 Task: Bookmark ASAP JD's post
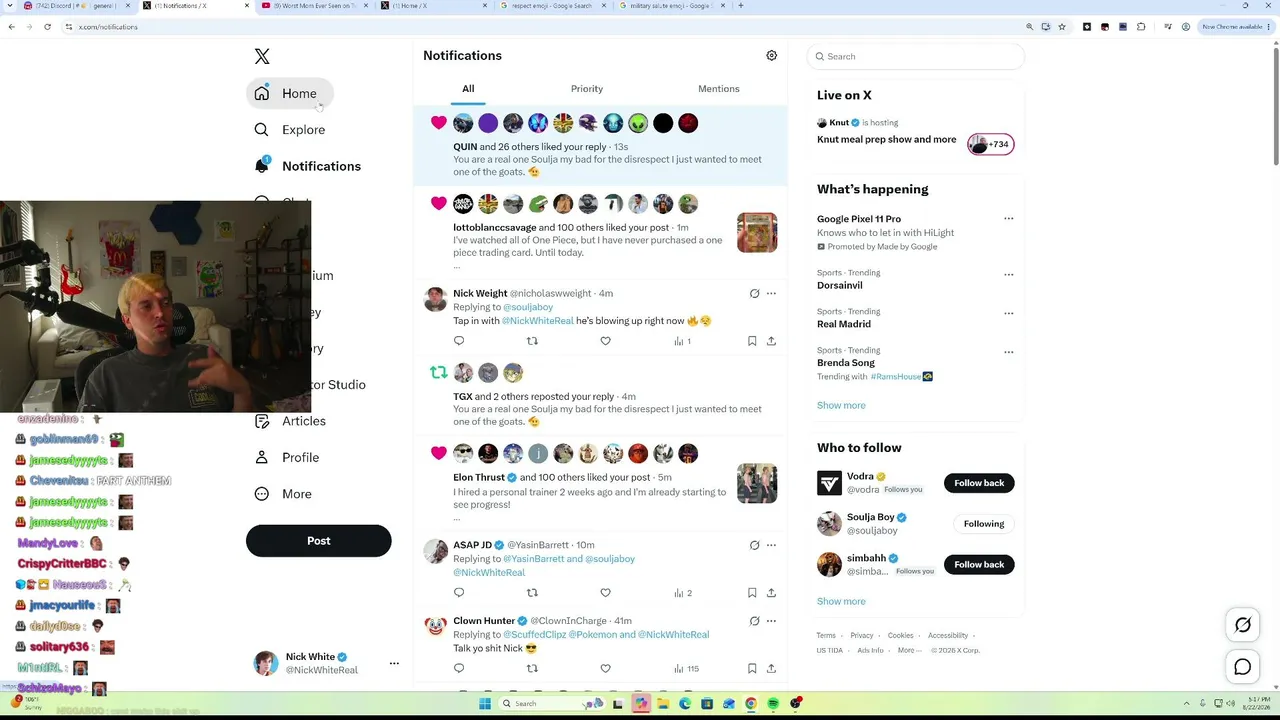752,593
